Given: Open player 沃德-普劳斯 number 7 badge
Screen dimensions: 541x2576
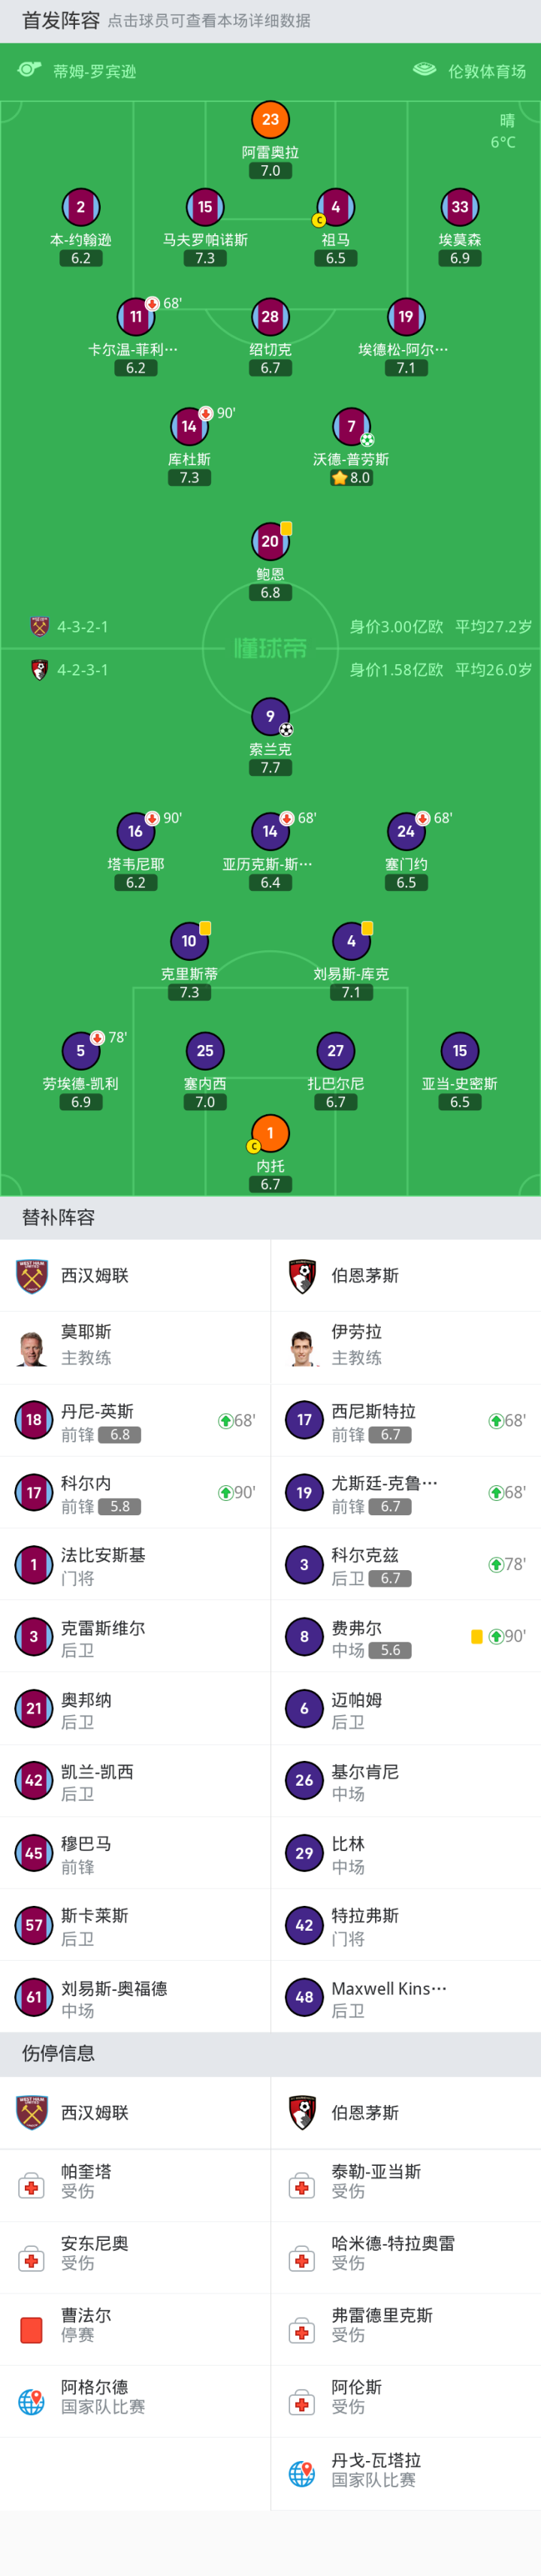Looking at the screenshot, I should pos(351,427).
